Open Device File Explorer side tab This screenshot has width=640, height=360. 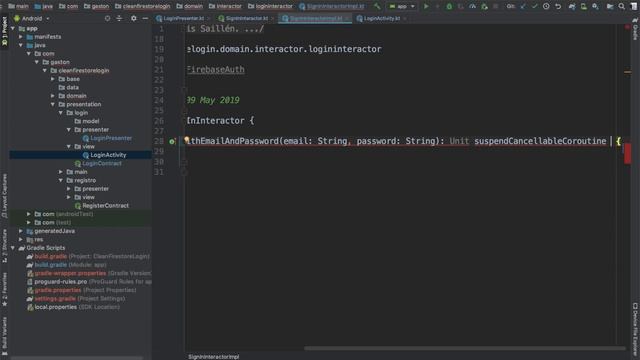(635, 329)
